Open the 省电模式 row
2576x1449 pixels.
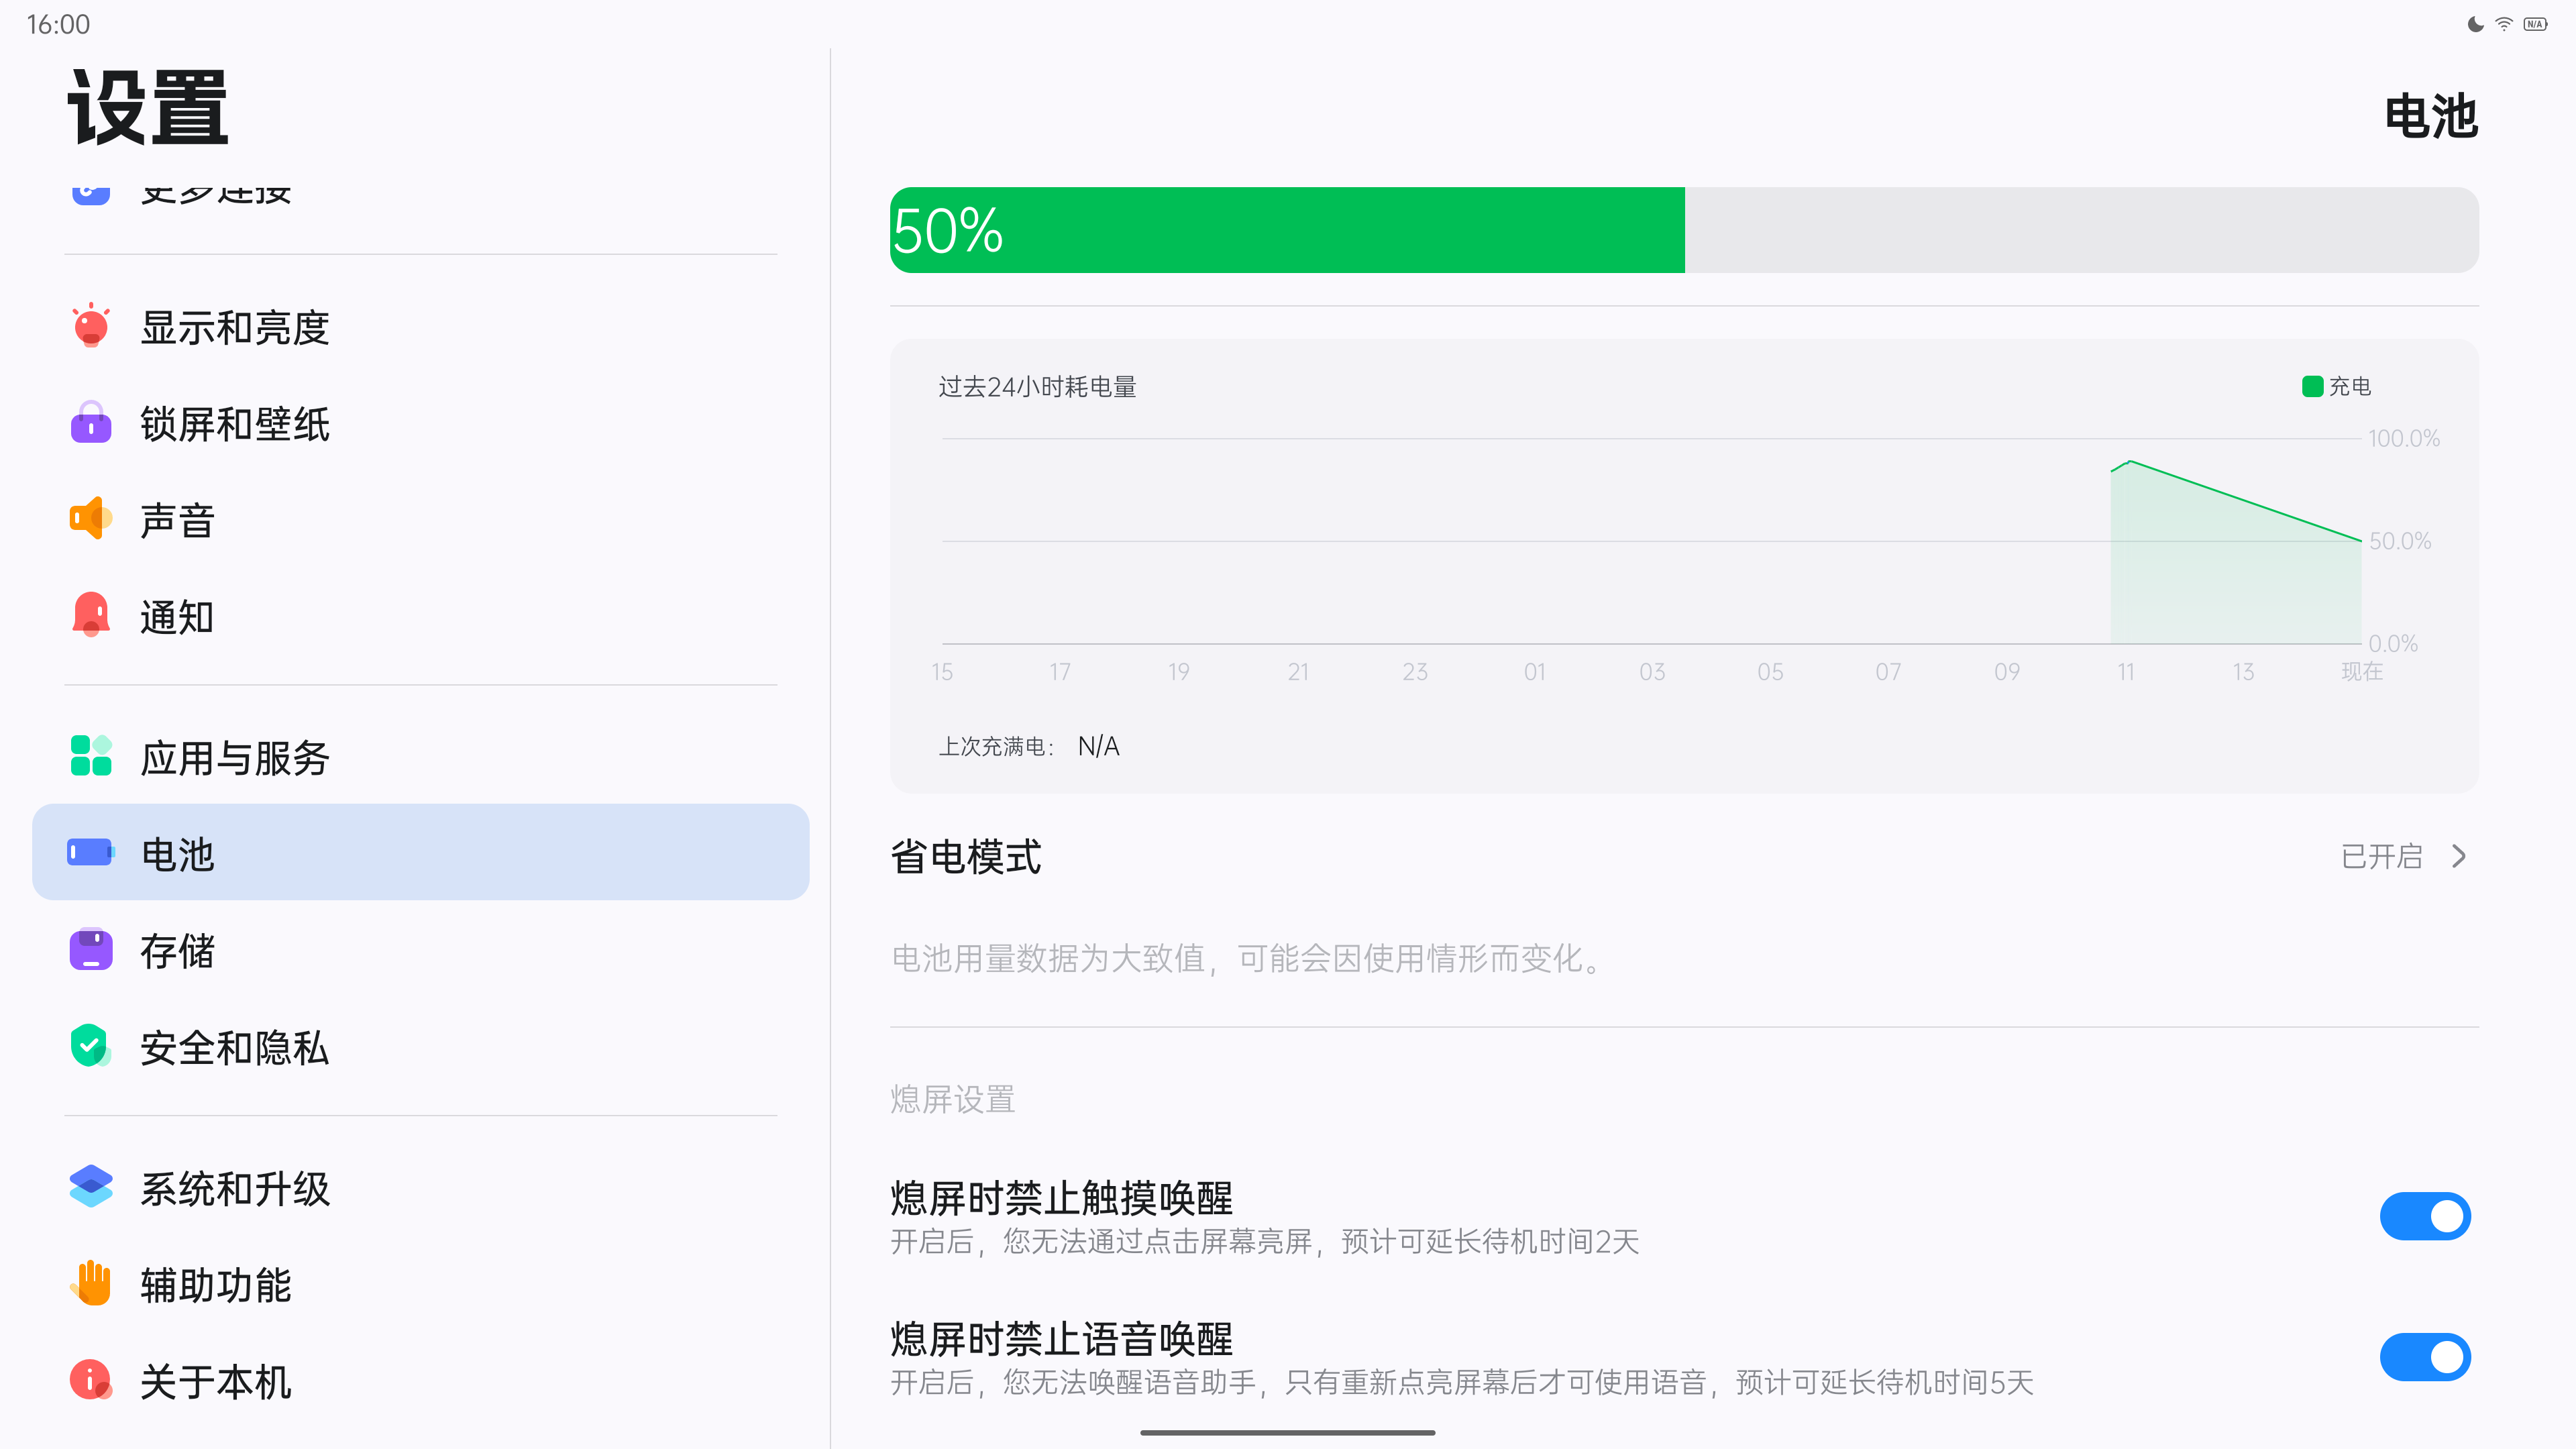click(1684, 856)
